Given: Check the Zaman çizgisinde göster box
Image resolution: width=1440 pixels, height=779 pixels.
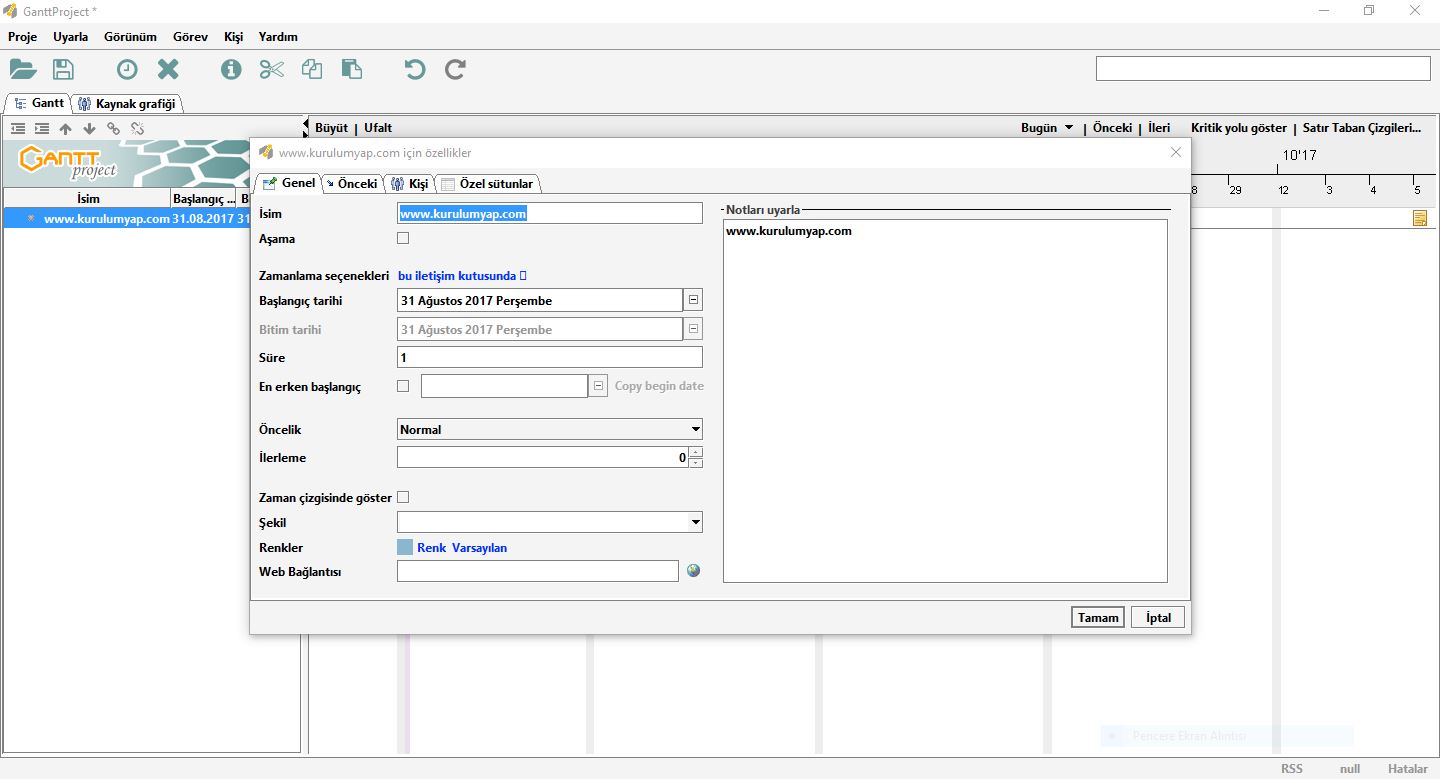Looking at the screenshot, I should tap(403, 497).
